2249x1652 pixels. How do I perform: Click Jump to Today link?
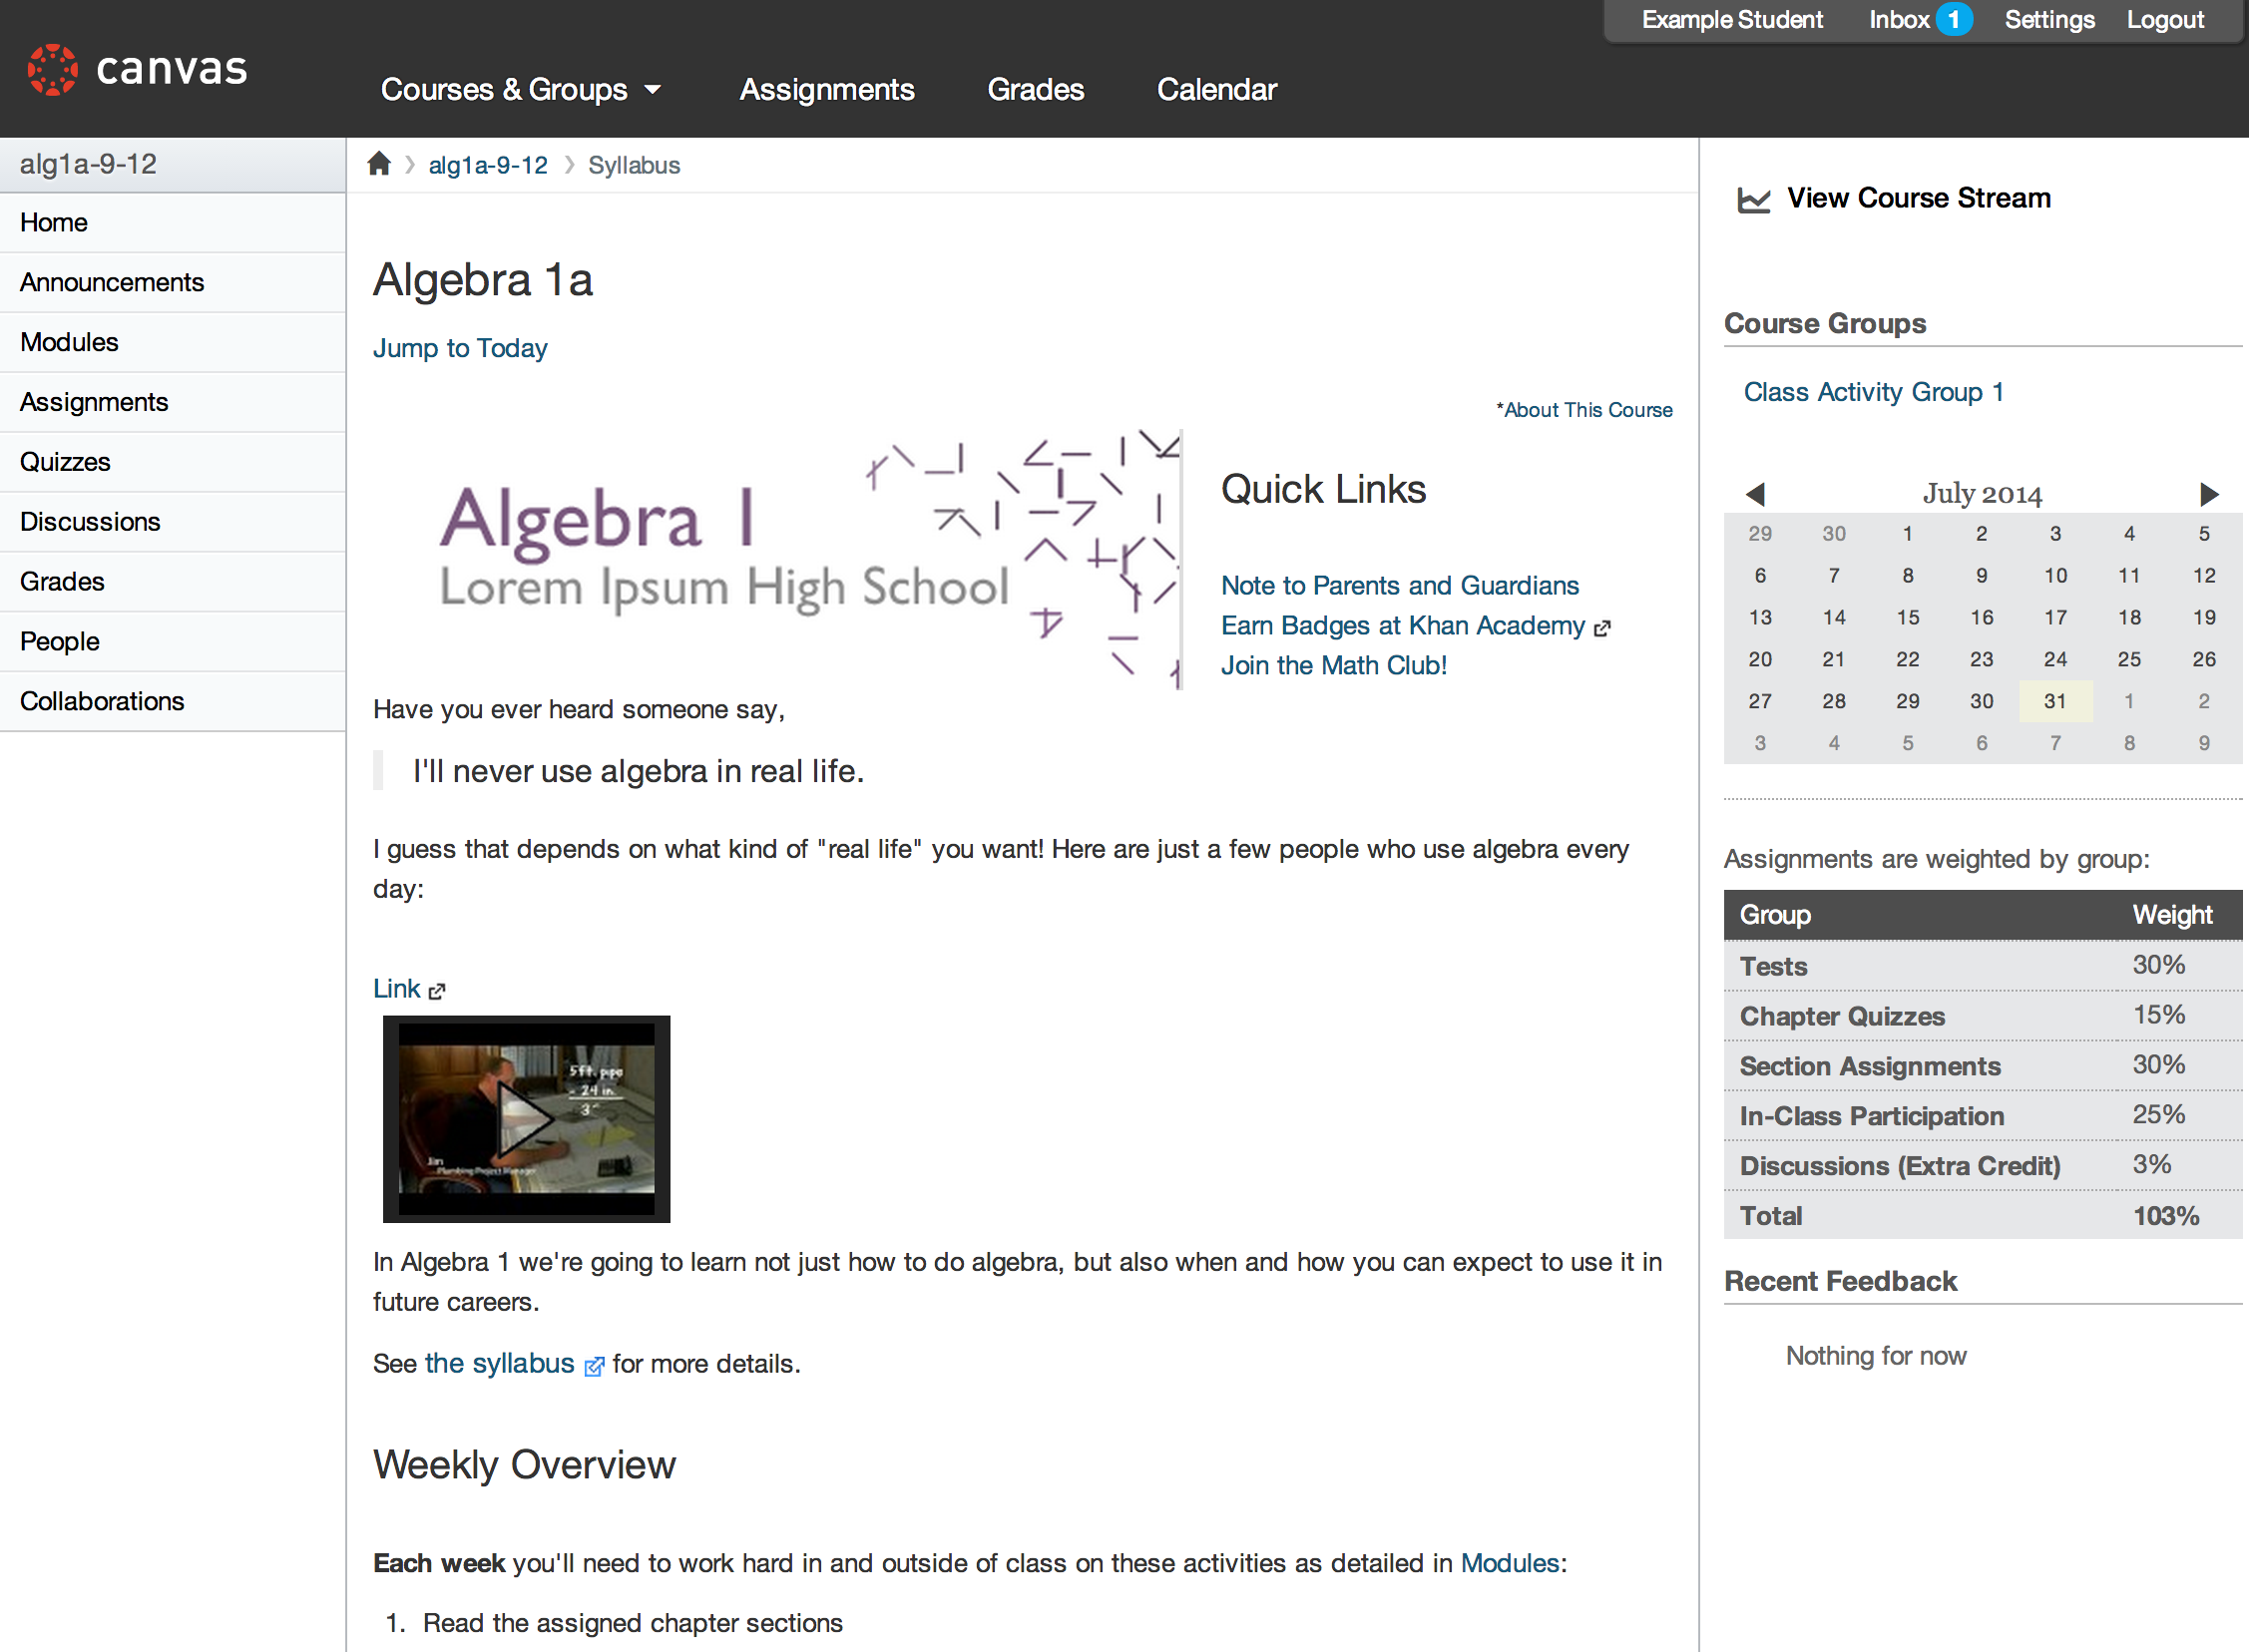(x=460, y=348)
